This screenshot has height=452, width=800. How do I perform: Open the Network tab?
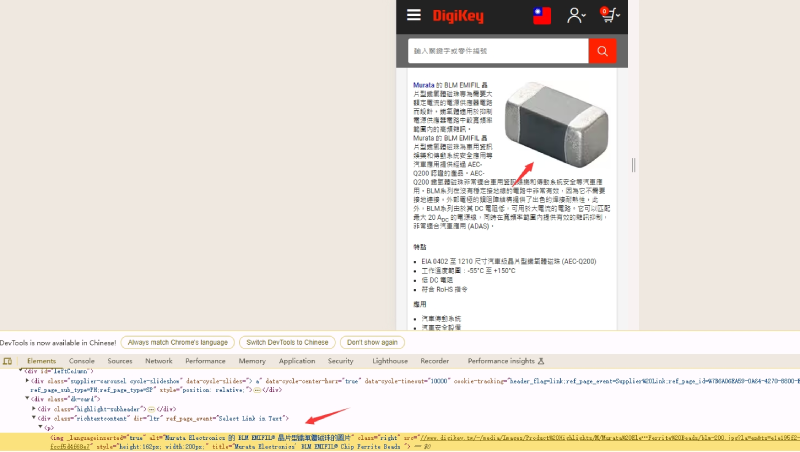tap(159, 361)
